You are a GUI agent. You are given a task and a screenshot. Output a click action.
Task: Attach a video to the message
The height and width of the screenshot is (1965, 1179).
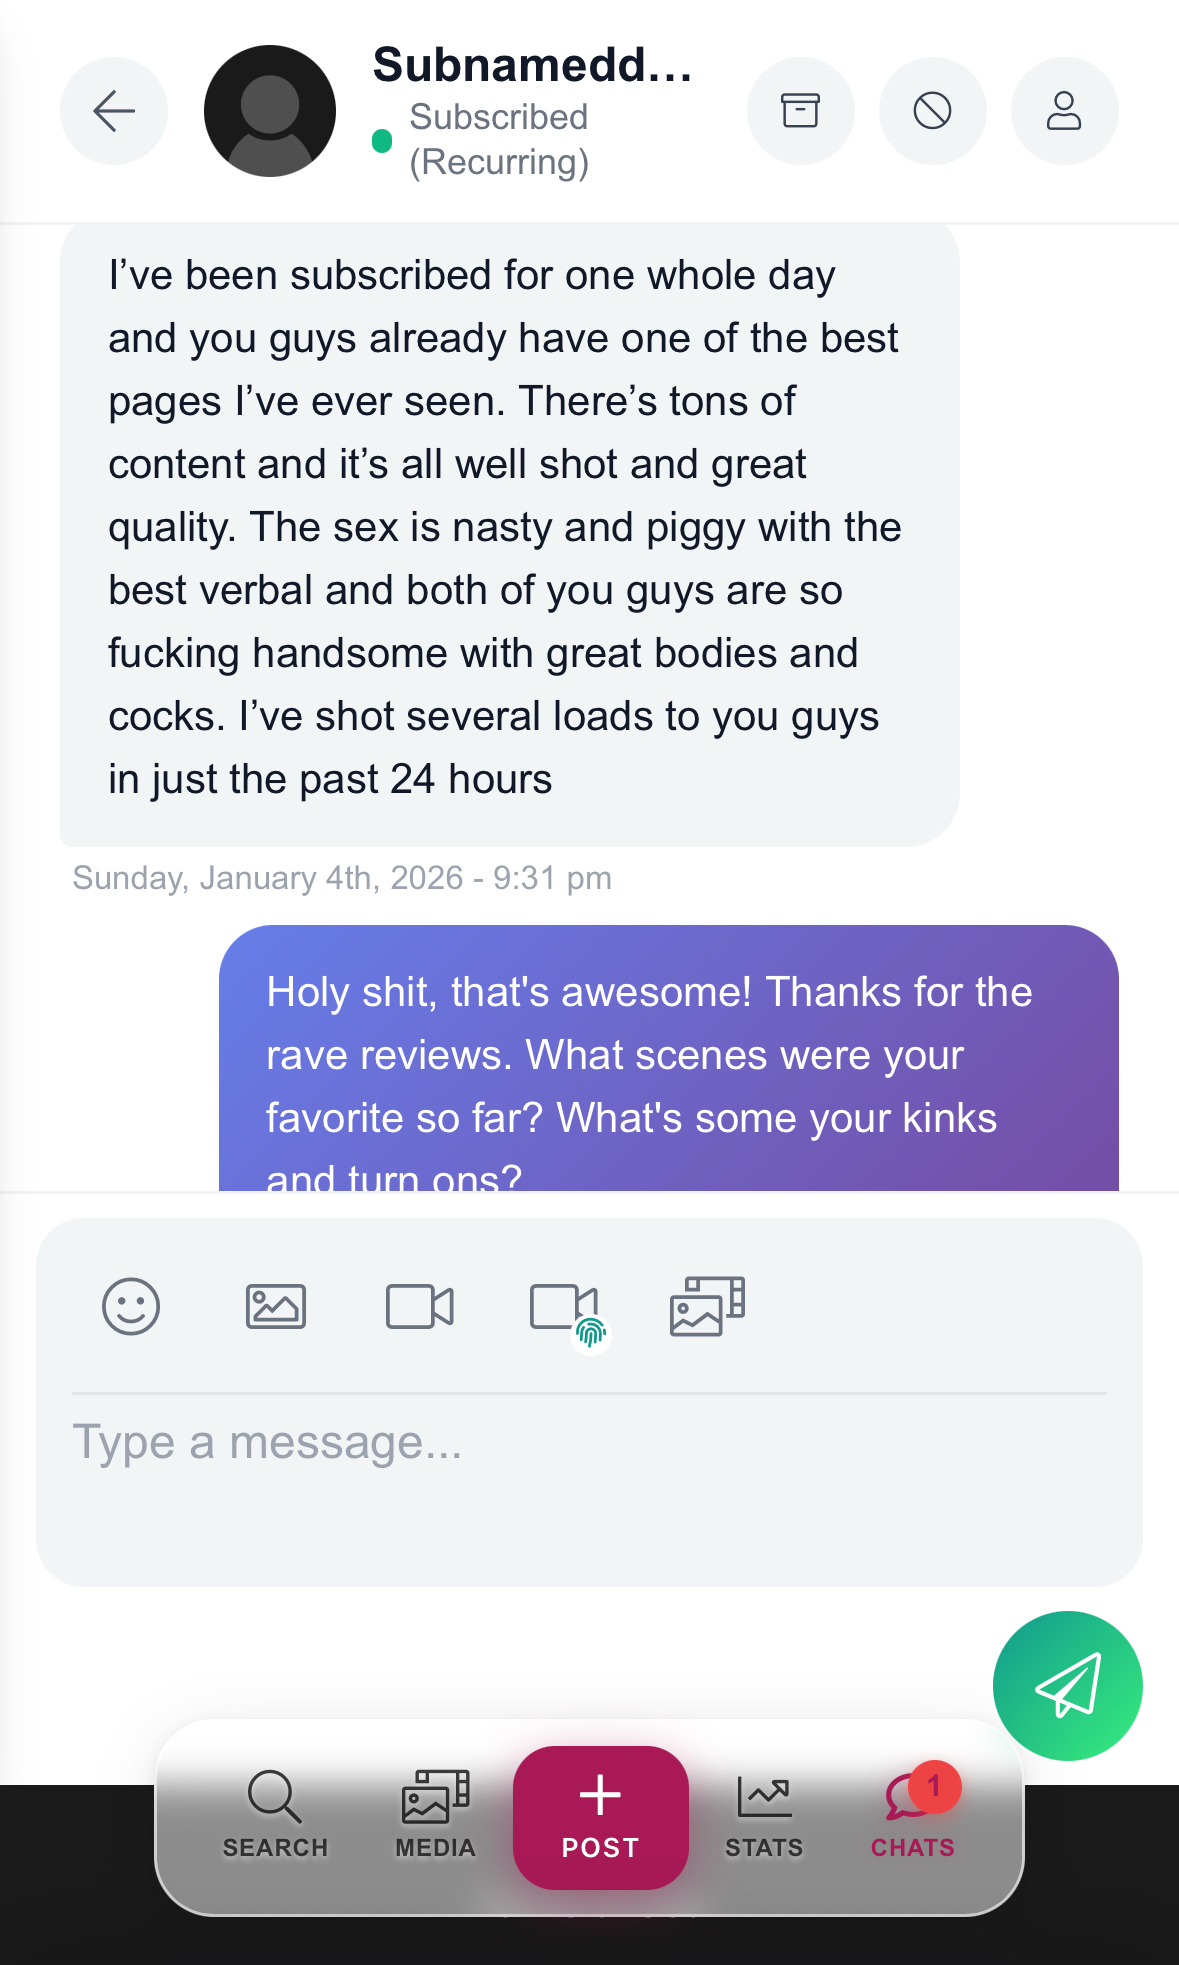(420, 1306)
